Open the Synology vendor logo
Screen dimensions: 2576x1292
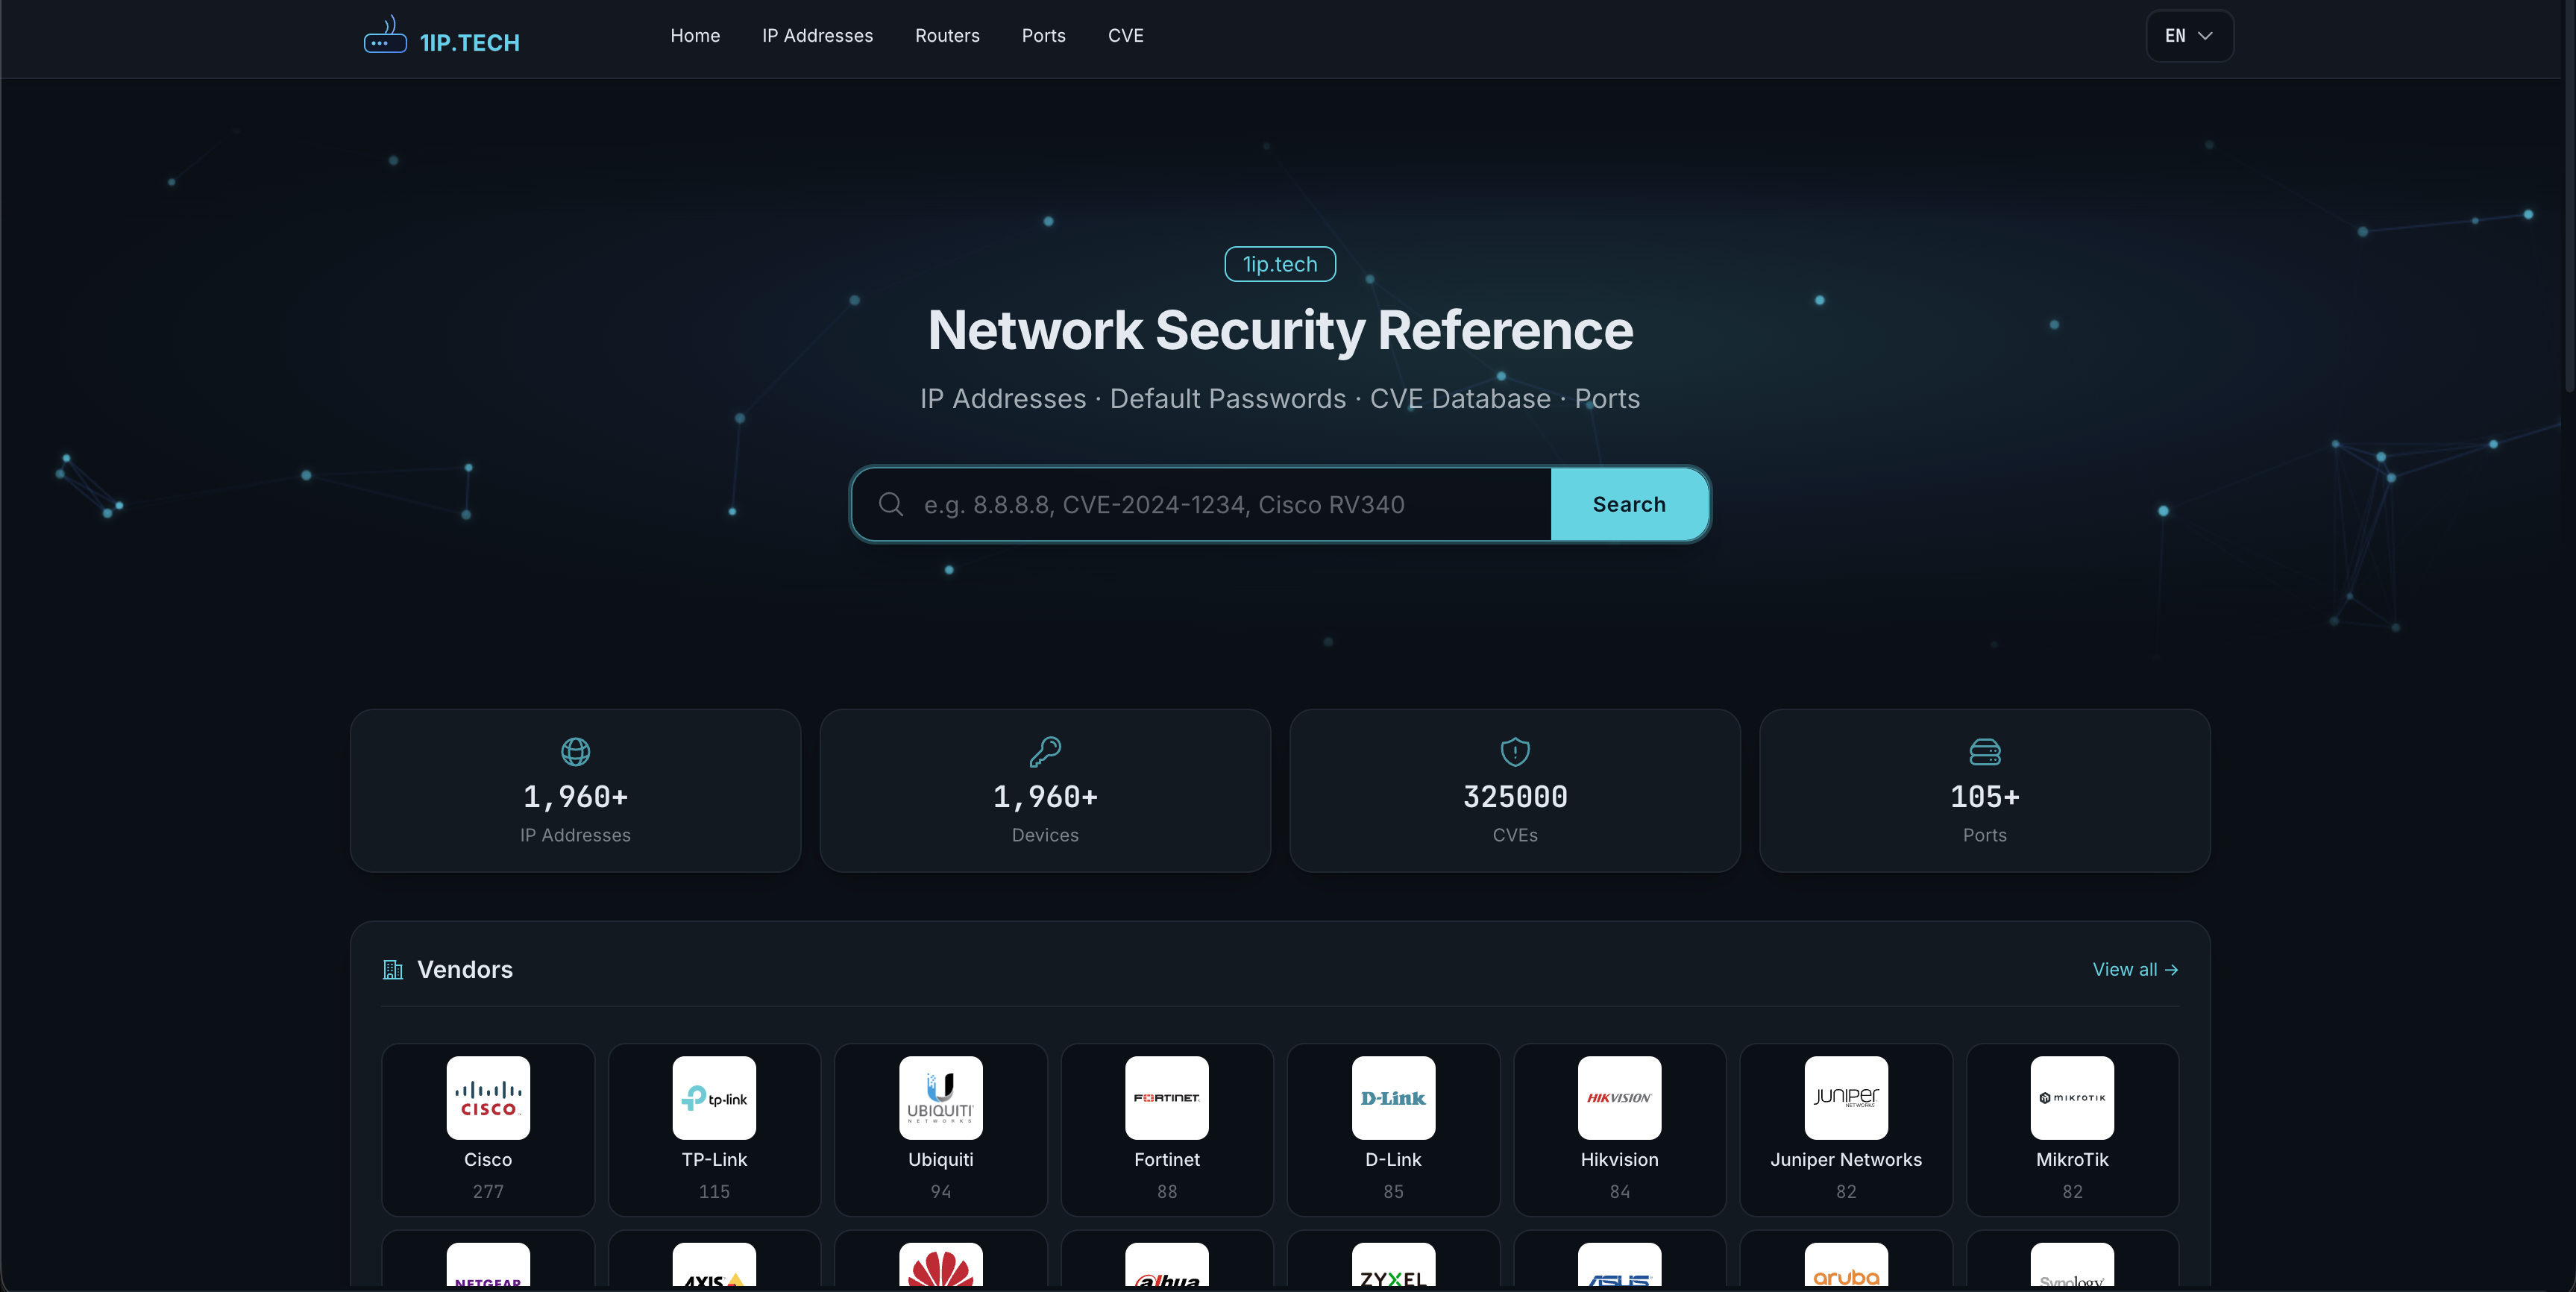(x=2072, y=1265)
